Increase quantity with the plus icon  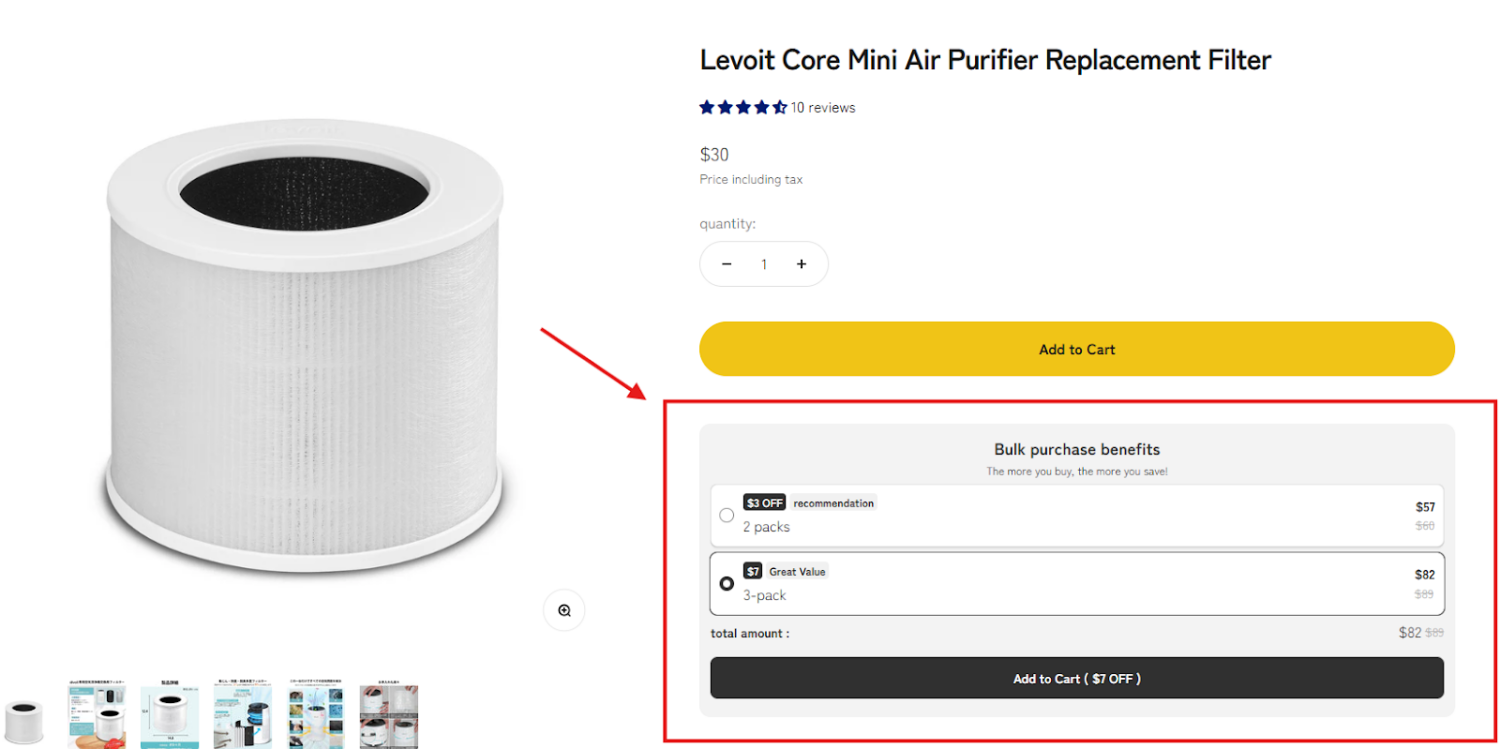pyautogui.click(x=801, y=264)
